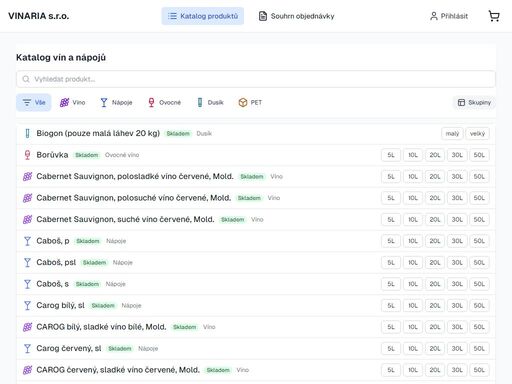Click cocktail icon beside Caboš, s
The image size is (512, 384).
coord(28,284)
